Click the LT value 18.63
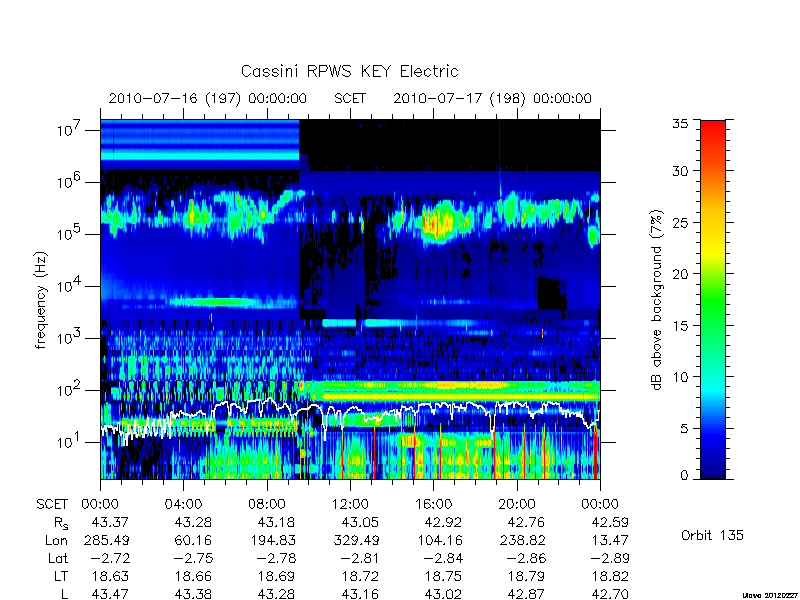Viewport: 800px width, 600px height. point(110,577)
